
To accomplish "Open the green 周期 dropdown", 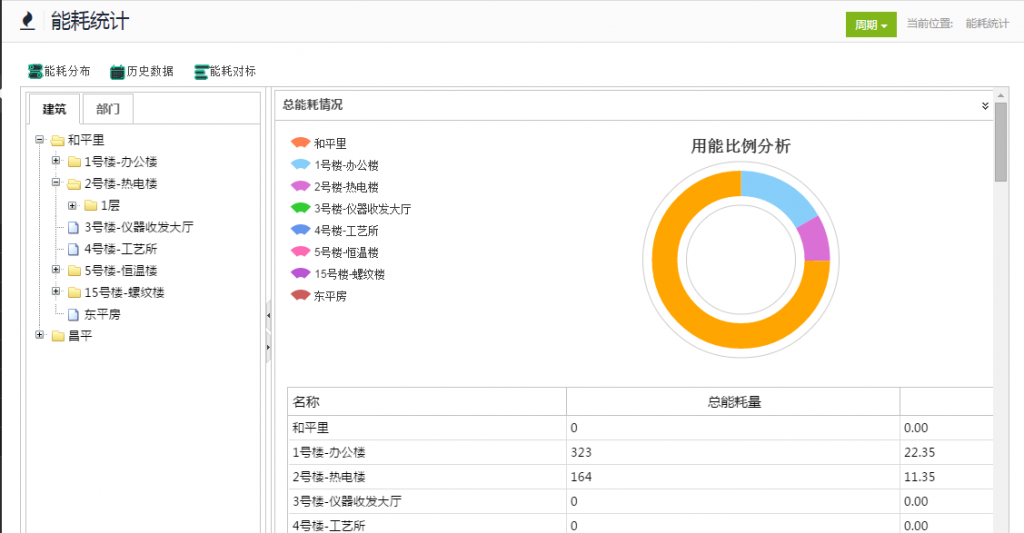I will [x=871, y=25].
